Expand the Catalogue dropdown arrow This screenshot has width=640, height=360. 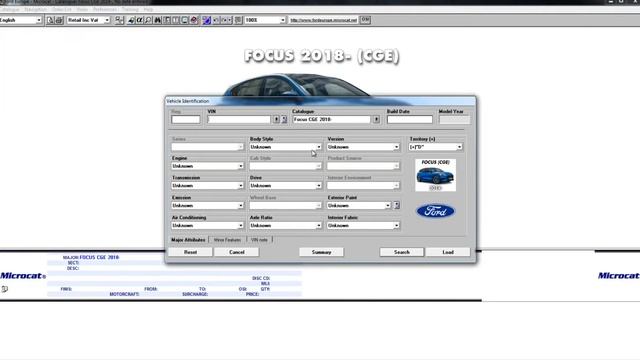376,119
